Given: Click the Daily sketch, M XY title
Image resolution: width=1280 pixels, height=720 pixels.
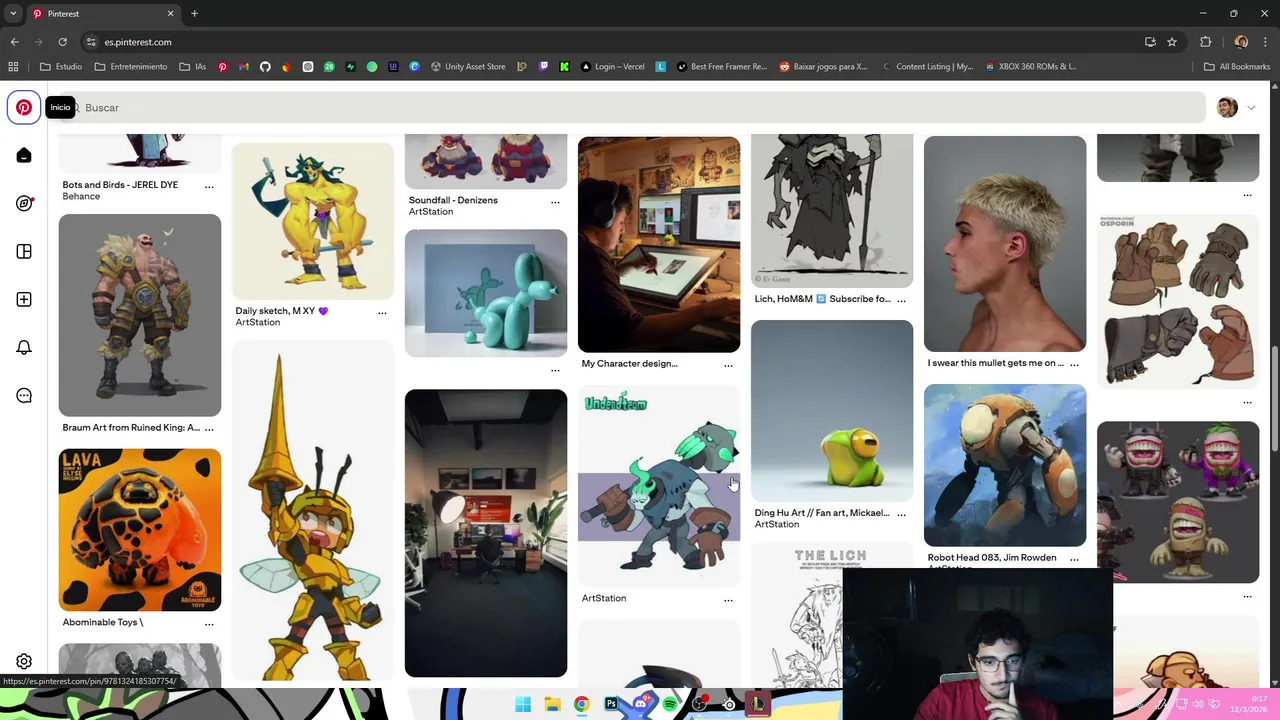Looking at the screenshot, I should [281, 311].
